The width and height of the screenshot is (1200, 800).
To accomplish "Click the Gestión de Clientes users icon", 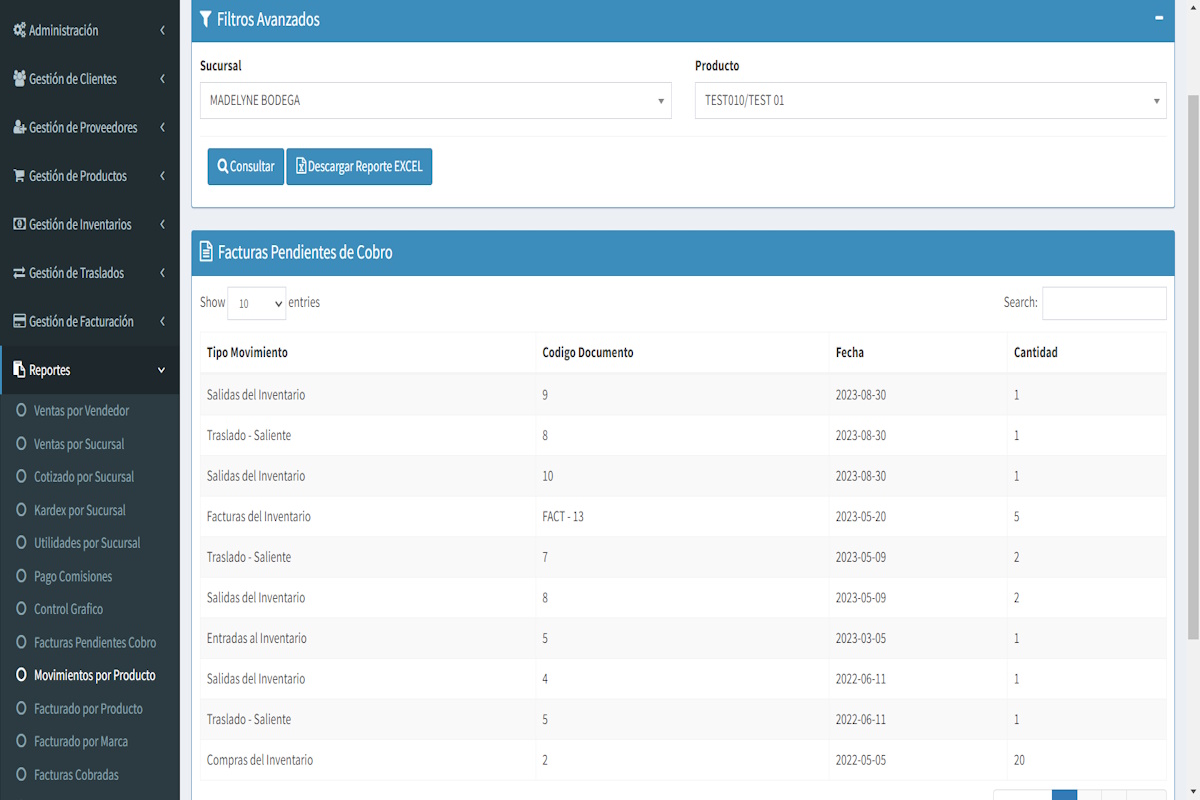I will coord(19,79).
